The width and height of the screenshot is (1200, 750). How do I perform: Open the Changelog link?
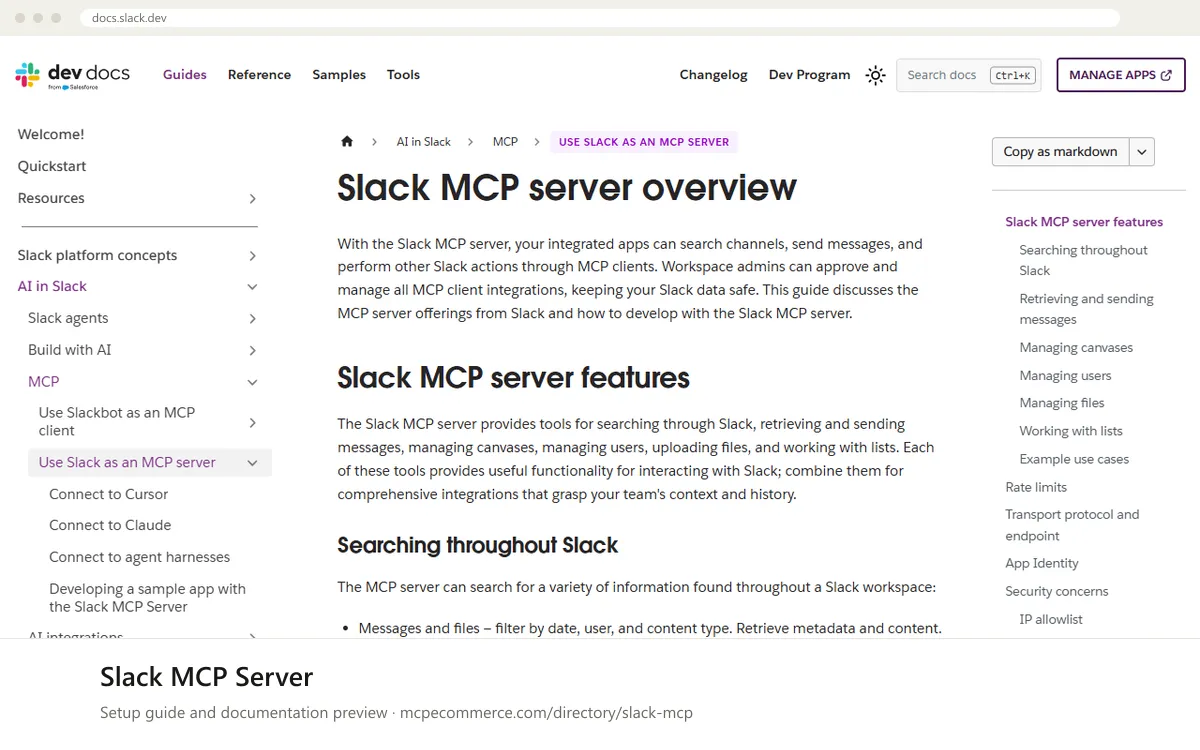point(713,75)
